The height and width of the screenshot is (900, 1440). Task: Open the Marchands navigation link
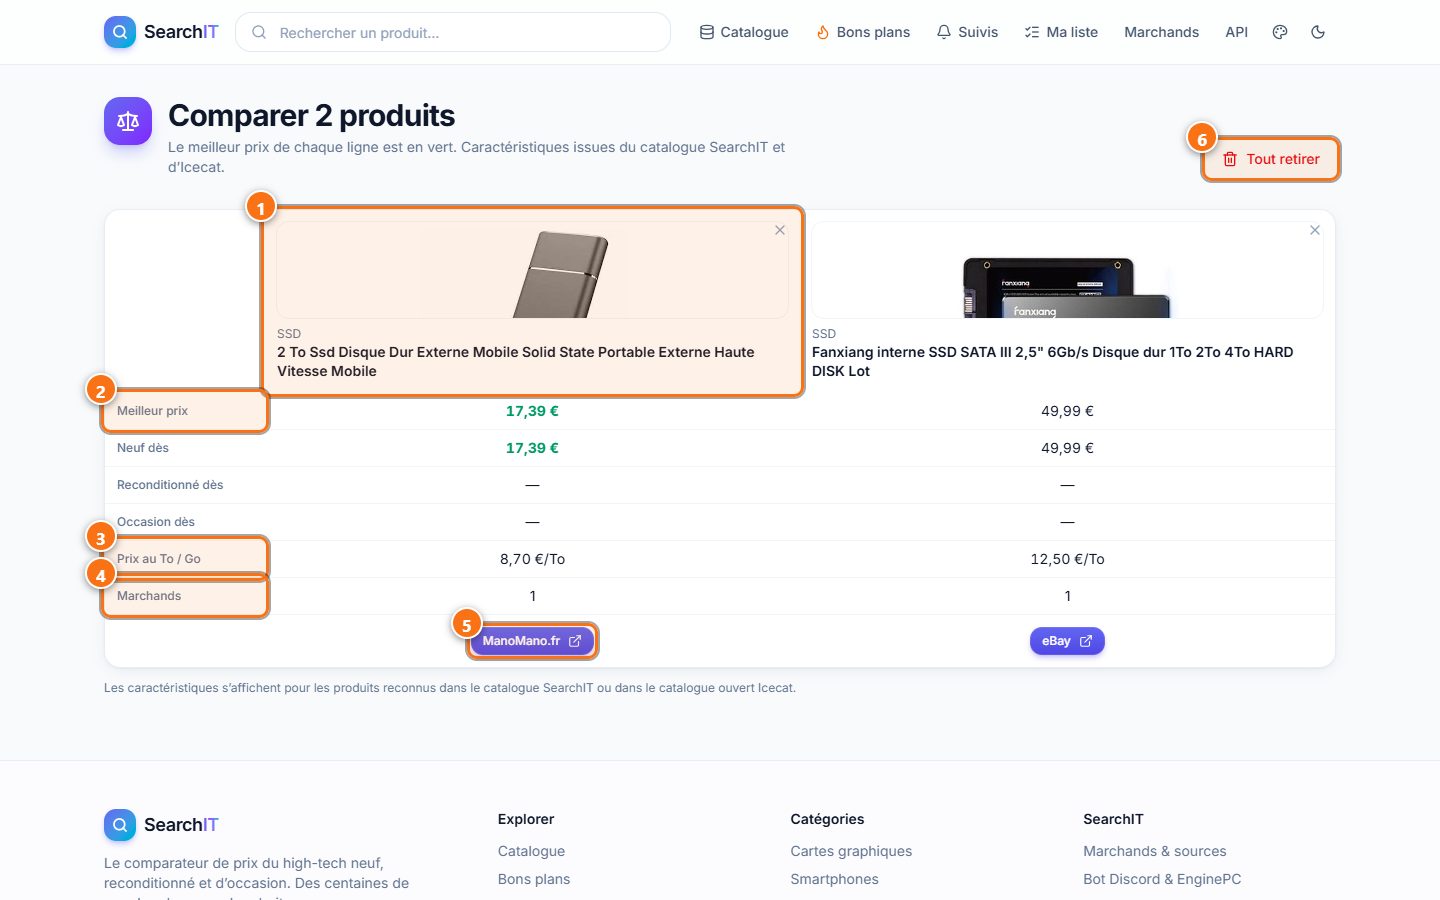coord(1161,32)
